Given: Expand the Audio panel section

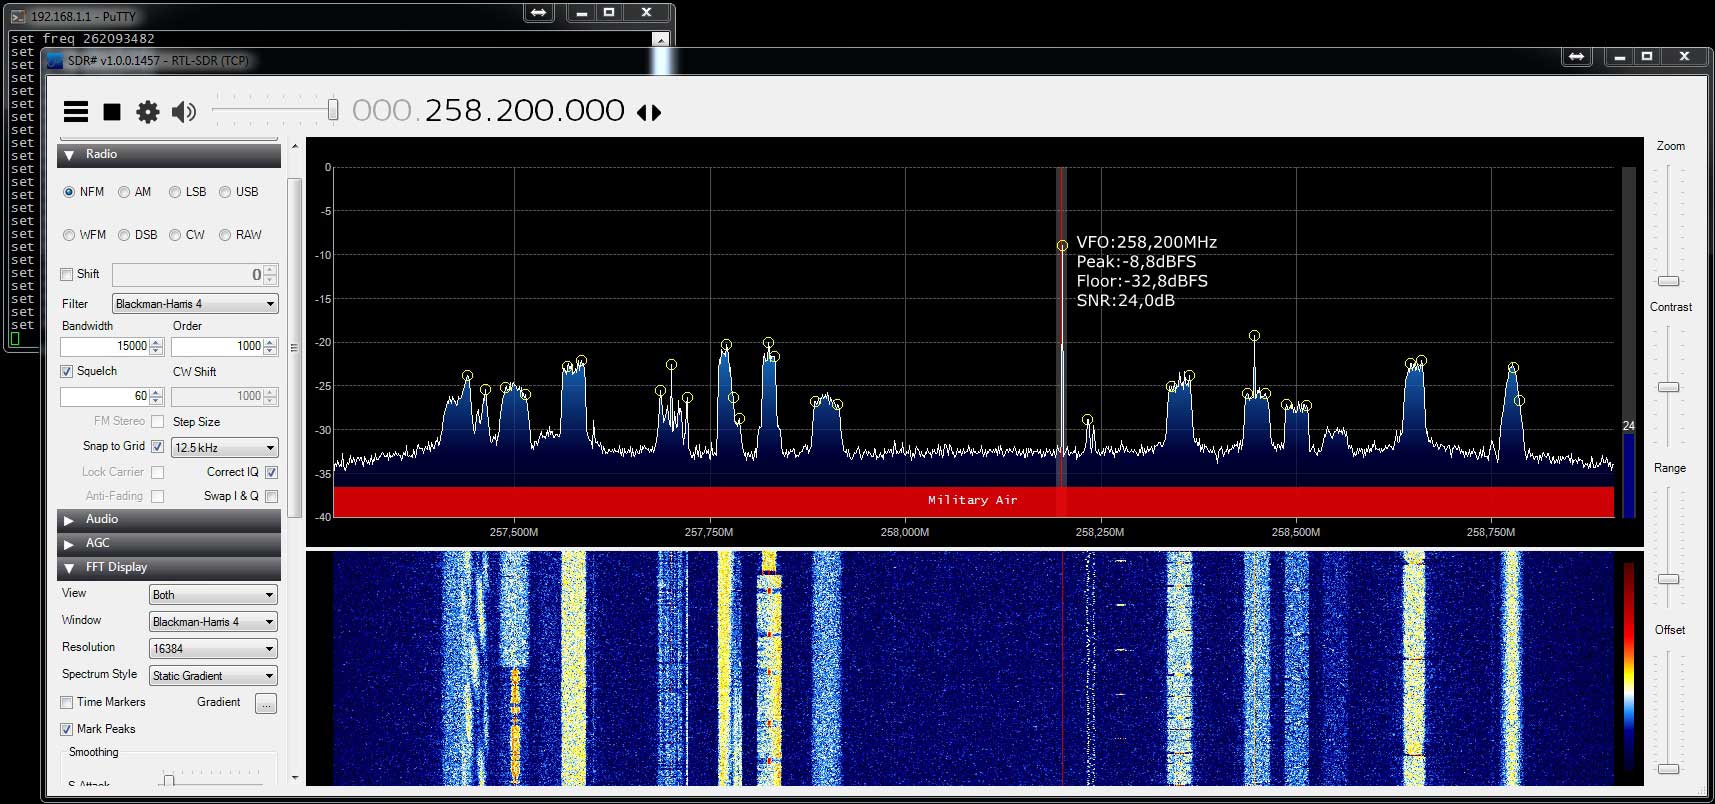Looking at the screenshot, I should 169,519.
